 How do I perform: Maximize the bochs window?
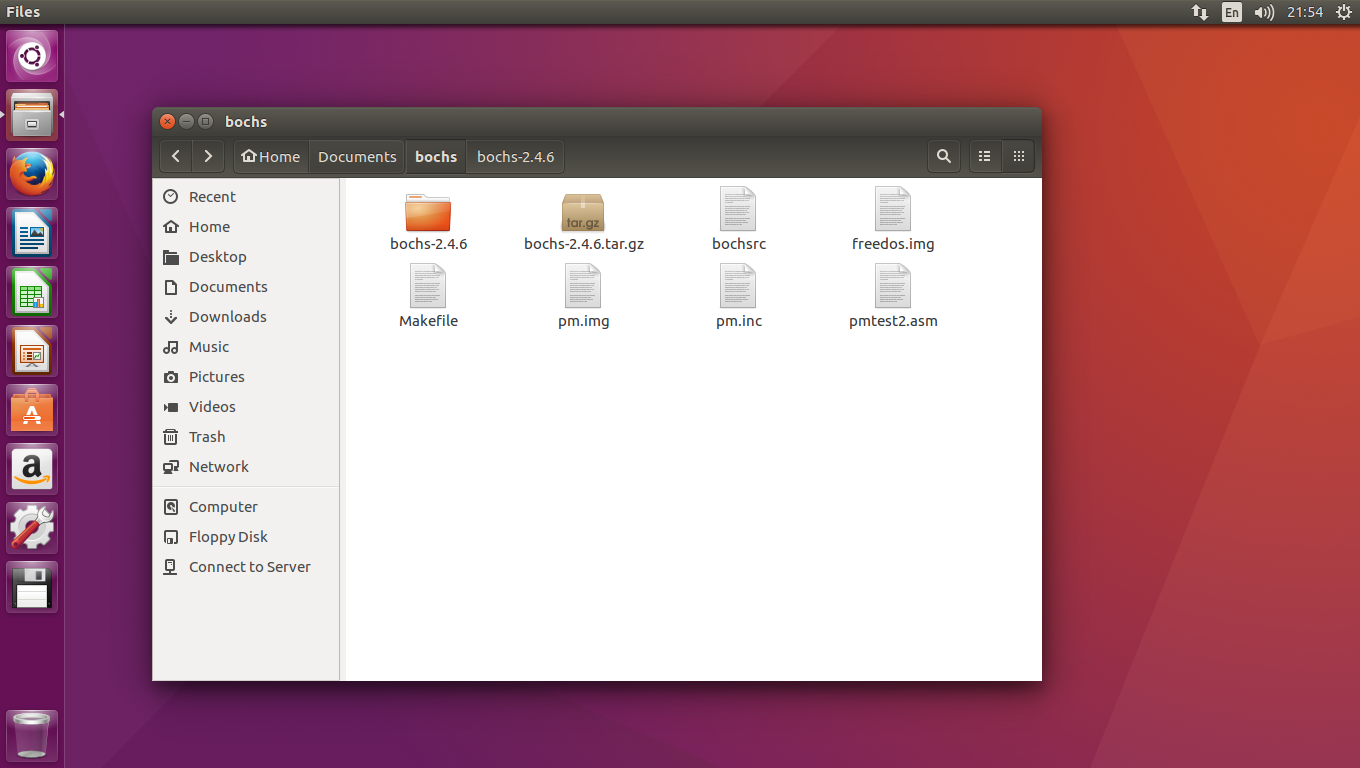pyautogui.click(x=206, y=121)
